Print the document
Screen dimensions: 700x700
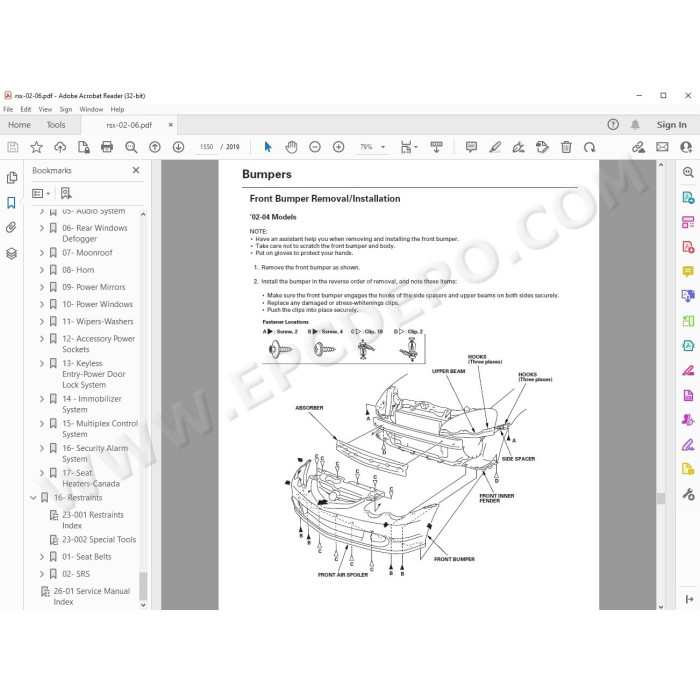pos(107,147)
